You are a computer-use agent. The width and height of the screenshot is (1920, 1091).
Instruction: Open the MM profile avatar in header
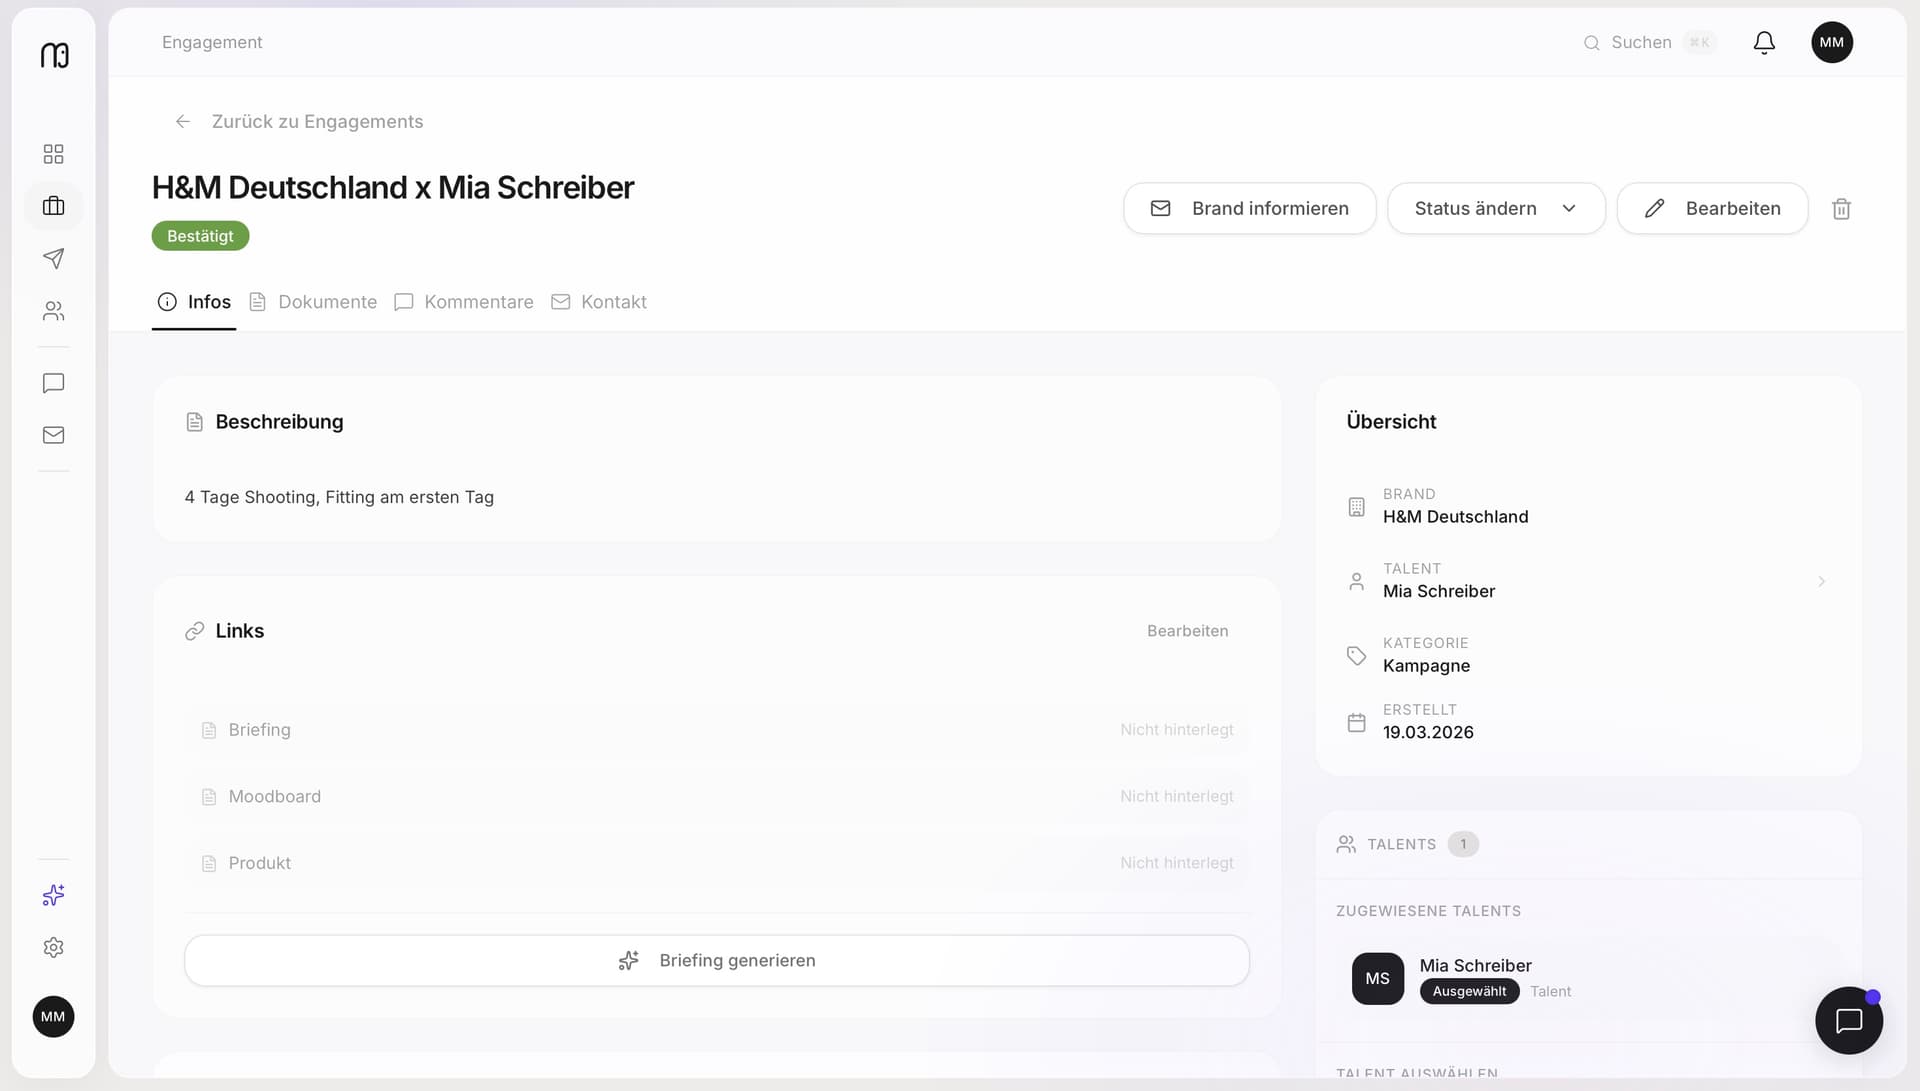[1832, 42]
